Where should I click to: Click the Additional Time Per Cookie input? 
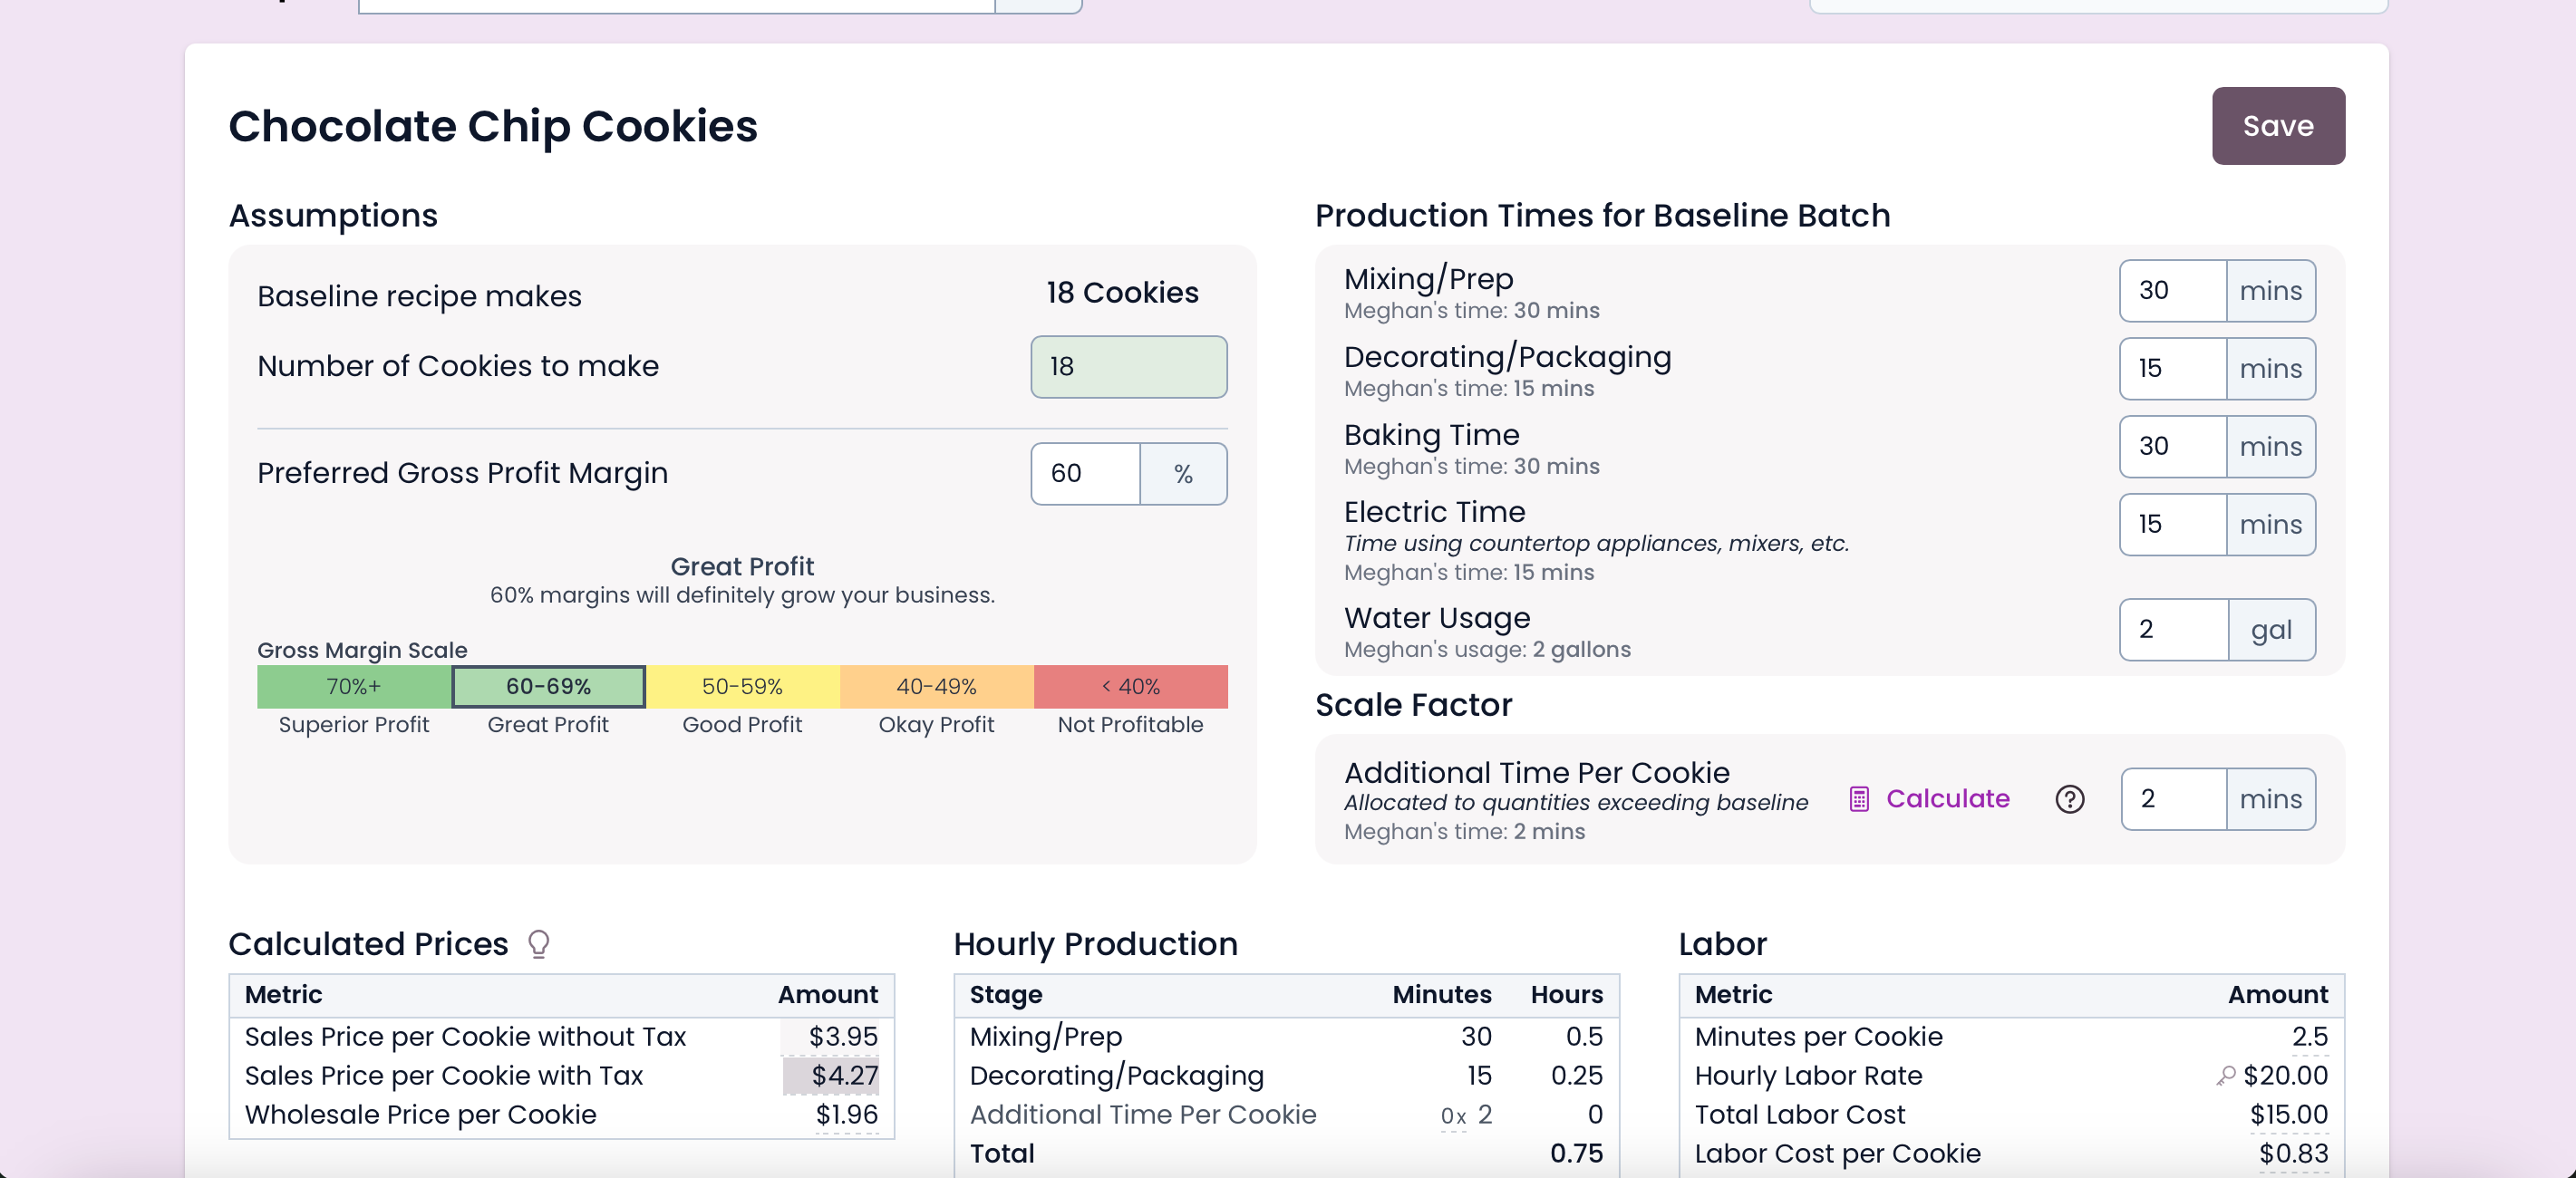point(2173,799)
